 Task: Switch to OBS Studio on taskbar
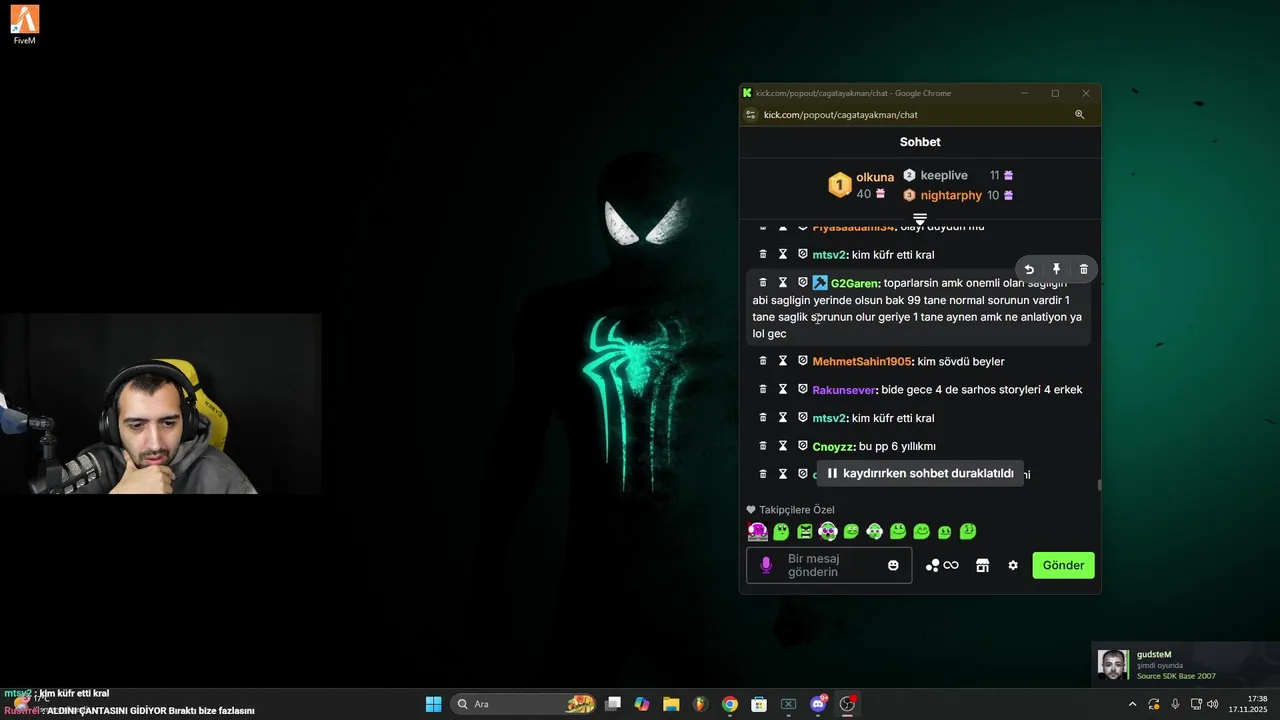(847, 704)
